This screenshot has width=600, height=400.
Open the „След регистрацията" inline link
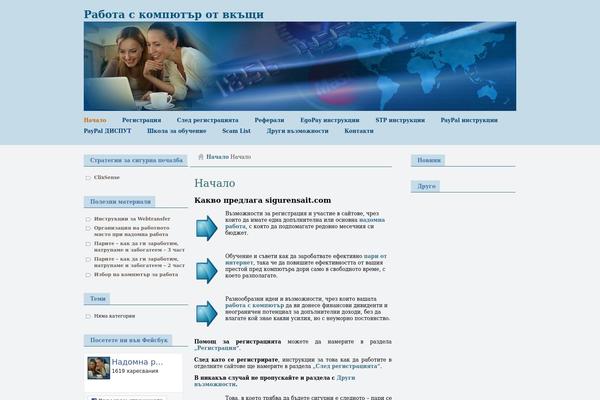tap(346, 366)
